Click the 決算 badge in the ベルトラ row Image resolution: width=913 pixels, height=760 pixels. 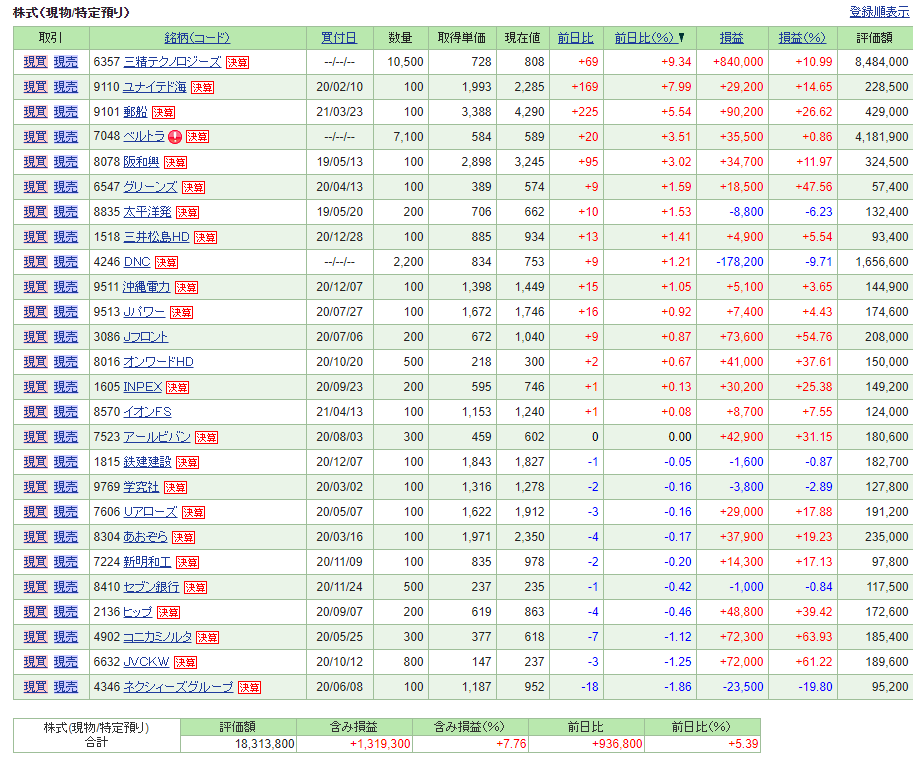tap(197, 137)
